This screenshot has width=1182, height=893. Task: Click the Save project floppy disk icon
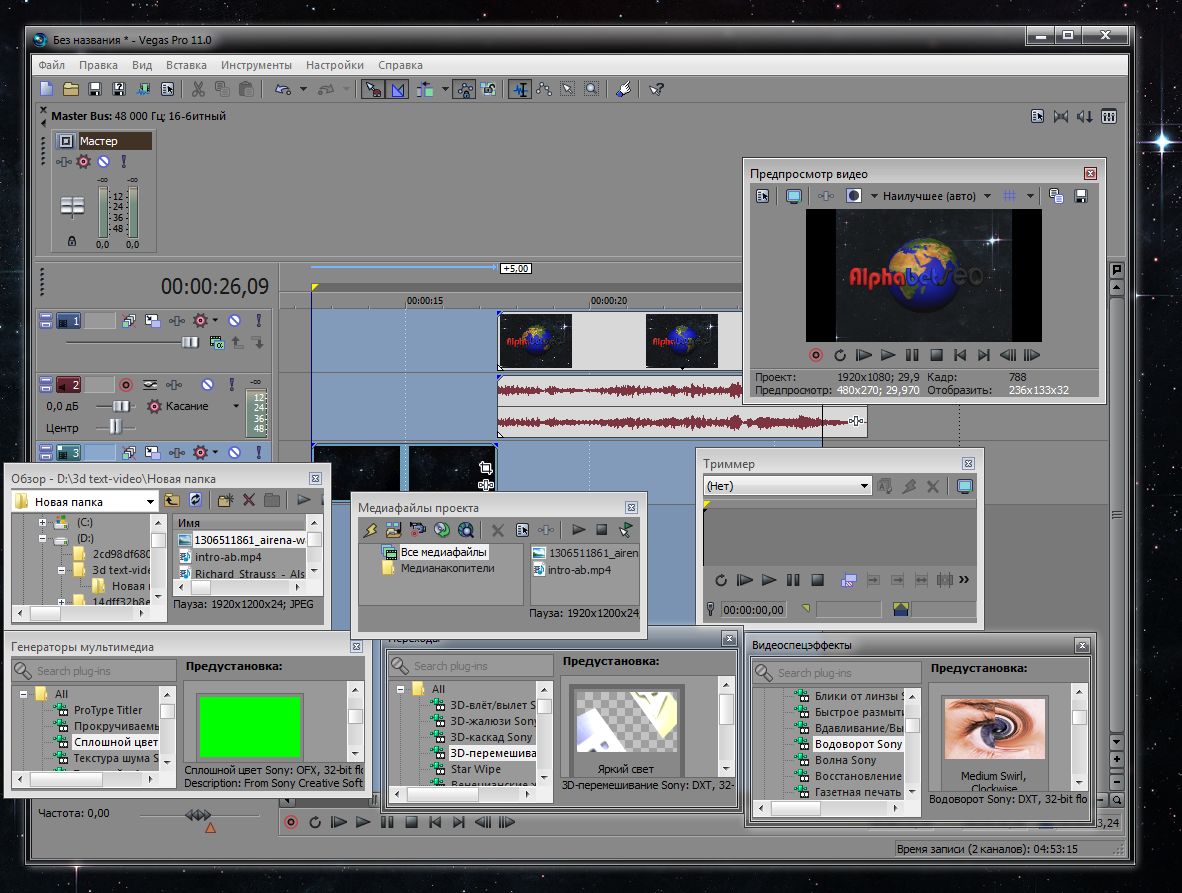click(95, 89)
